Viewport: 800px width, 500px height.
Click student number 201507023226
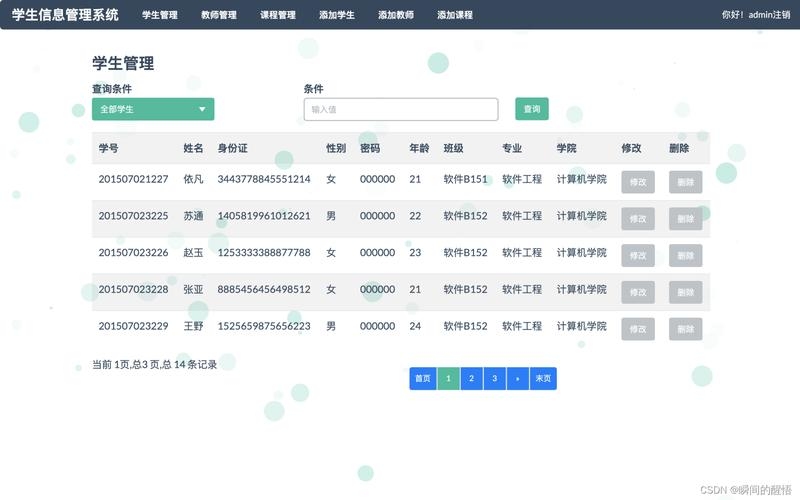[x=133, y=253]
